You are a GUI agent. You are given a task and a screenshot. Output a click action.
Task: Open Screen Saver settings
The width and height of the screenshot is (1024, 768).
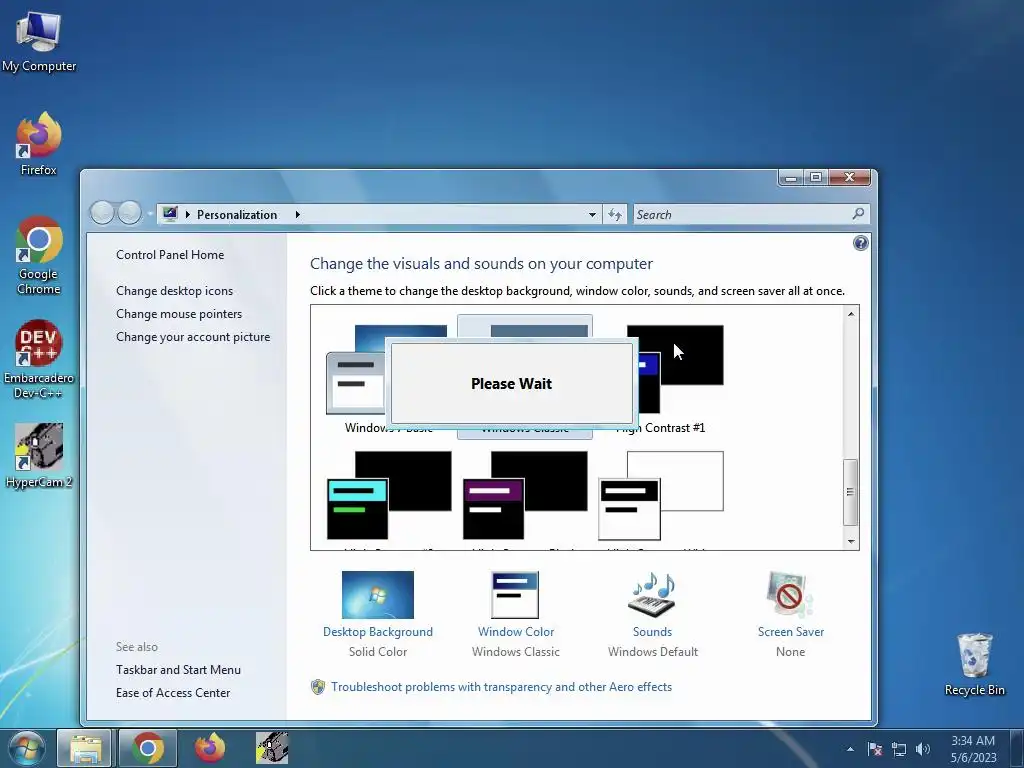(790, 614)
